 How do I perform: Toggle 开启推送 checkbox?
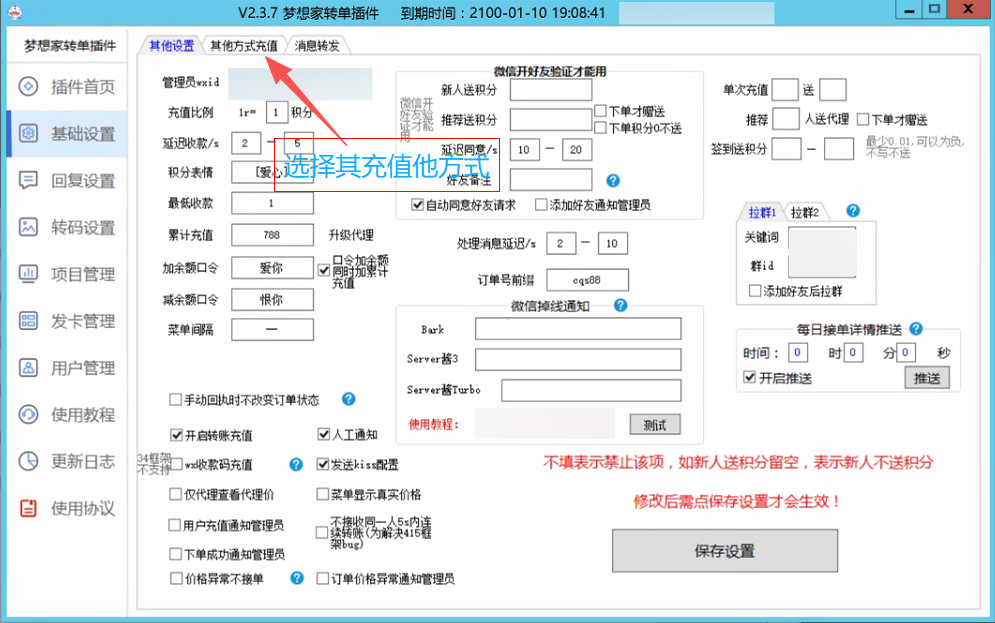(750, 378)
